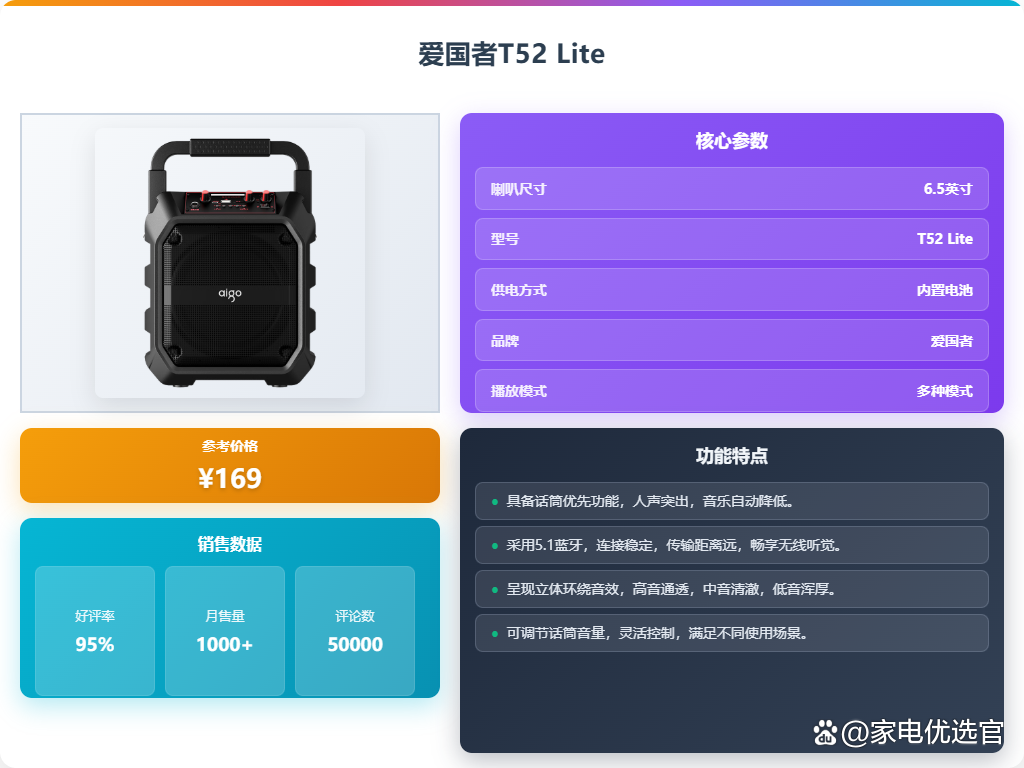Click the 好评率 95% stat card

95,631
